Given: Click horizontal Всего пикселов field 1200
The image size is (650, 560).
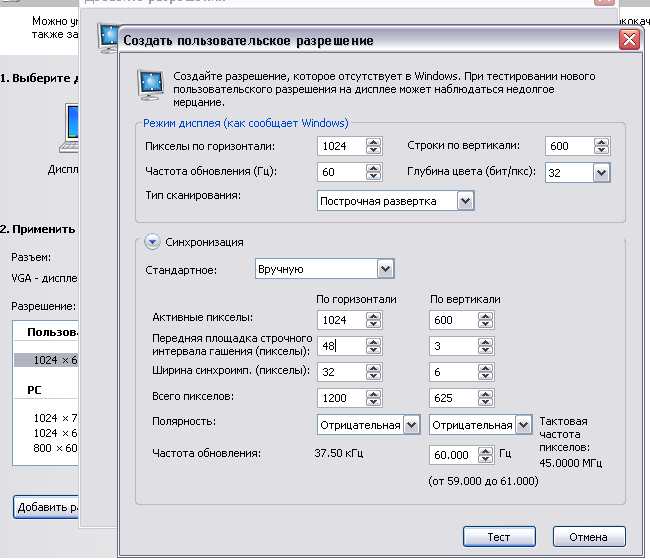Looking at the screenshot, I should click(x=340, y=398).
